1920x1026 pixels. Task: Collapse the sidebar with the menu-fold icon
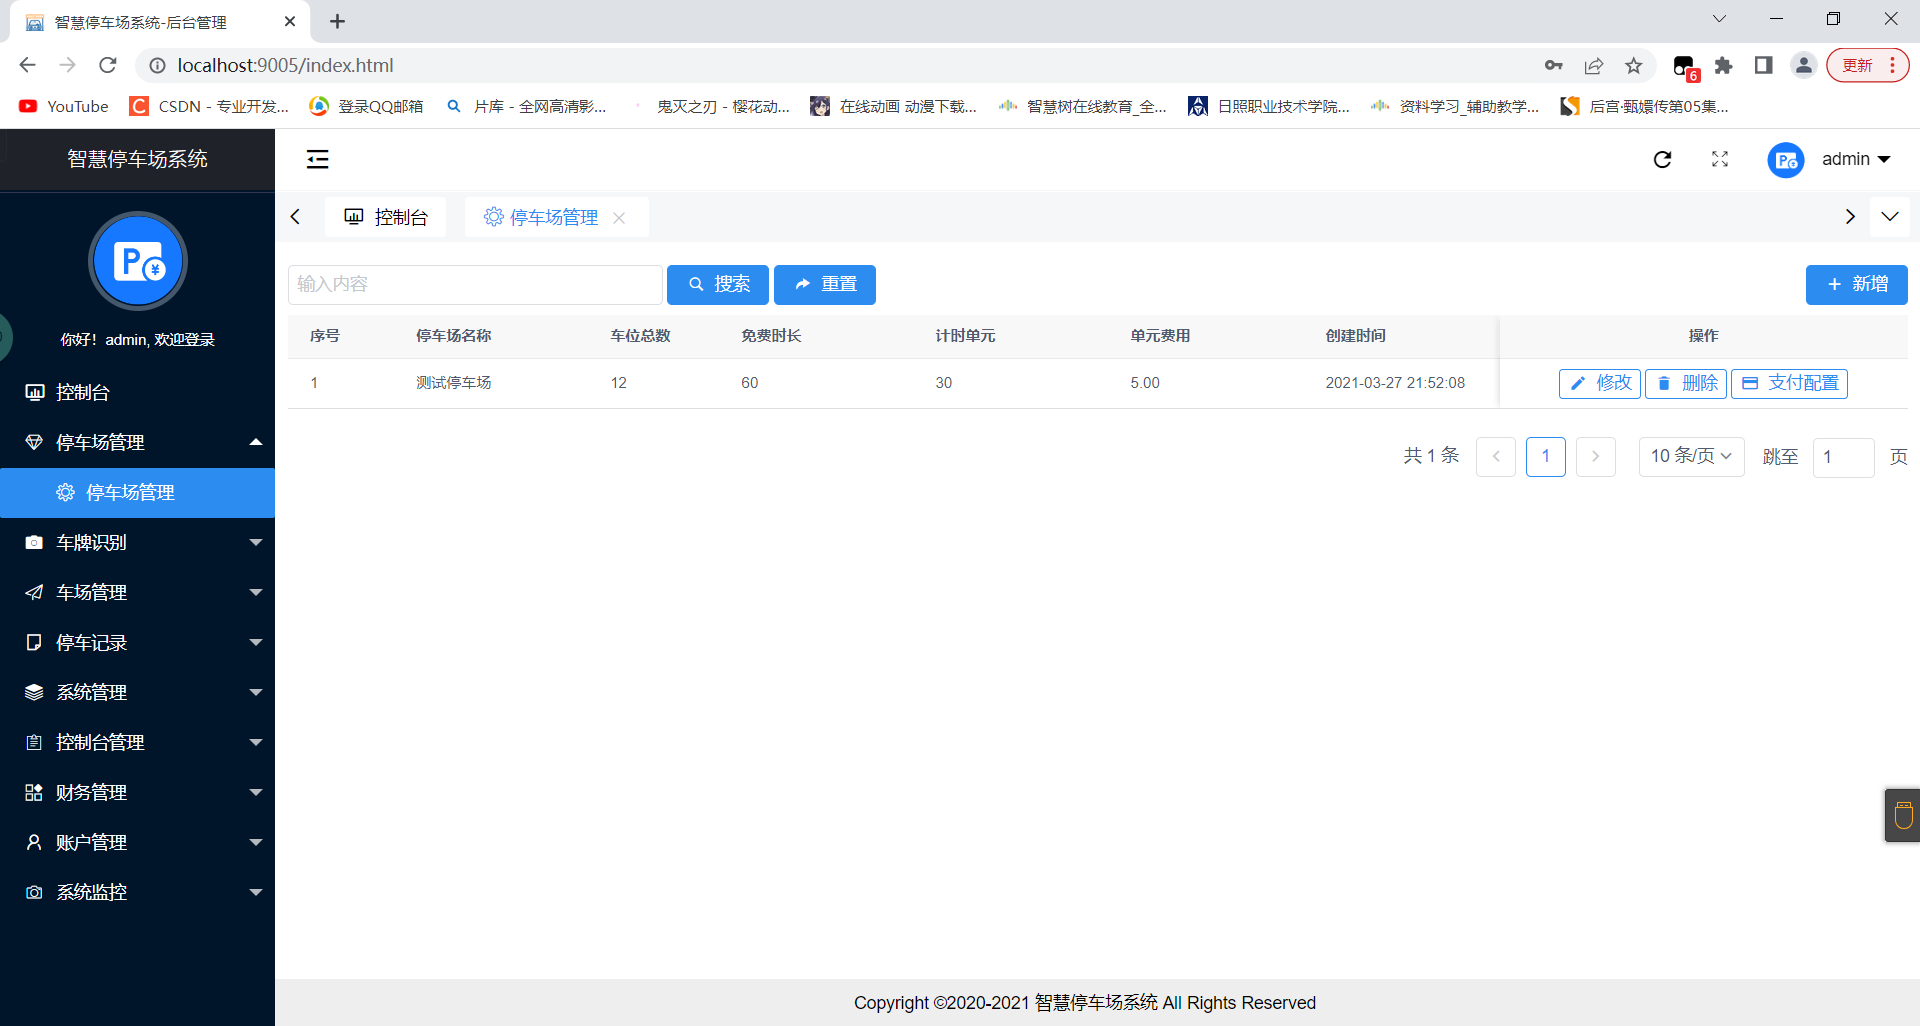point(317,159)
